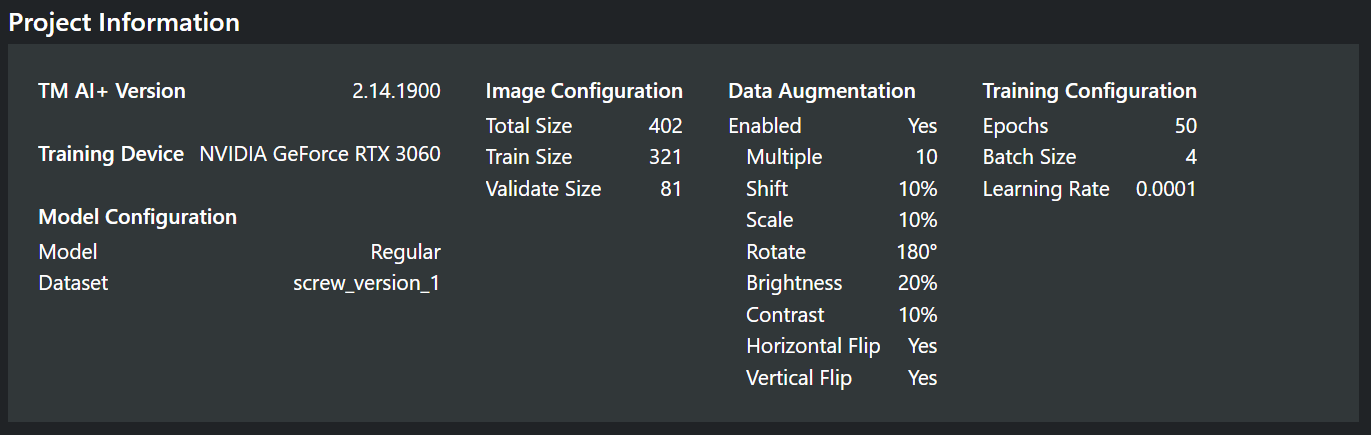Select the NVIDIA GeForce RTX 3060 device text
Image resolution: width=1371 pixels, height=435 pixels.
(x=320, y=154)
